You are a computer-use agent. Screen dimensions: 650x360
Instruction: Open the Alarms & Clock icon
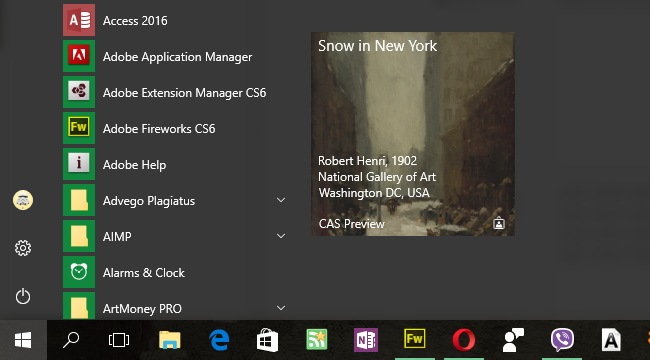point(79,272)
